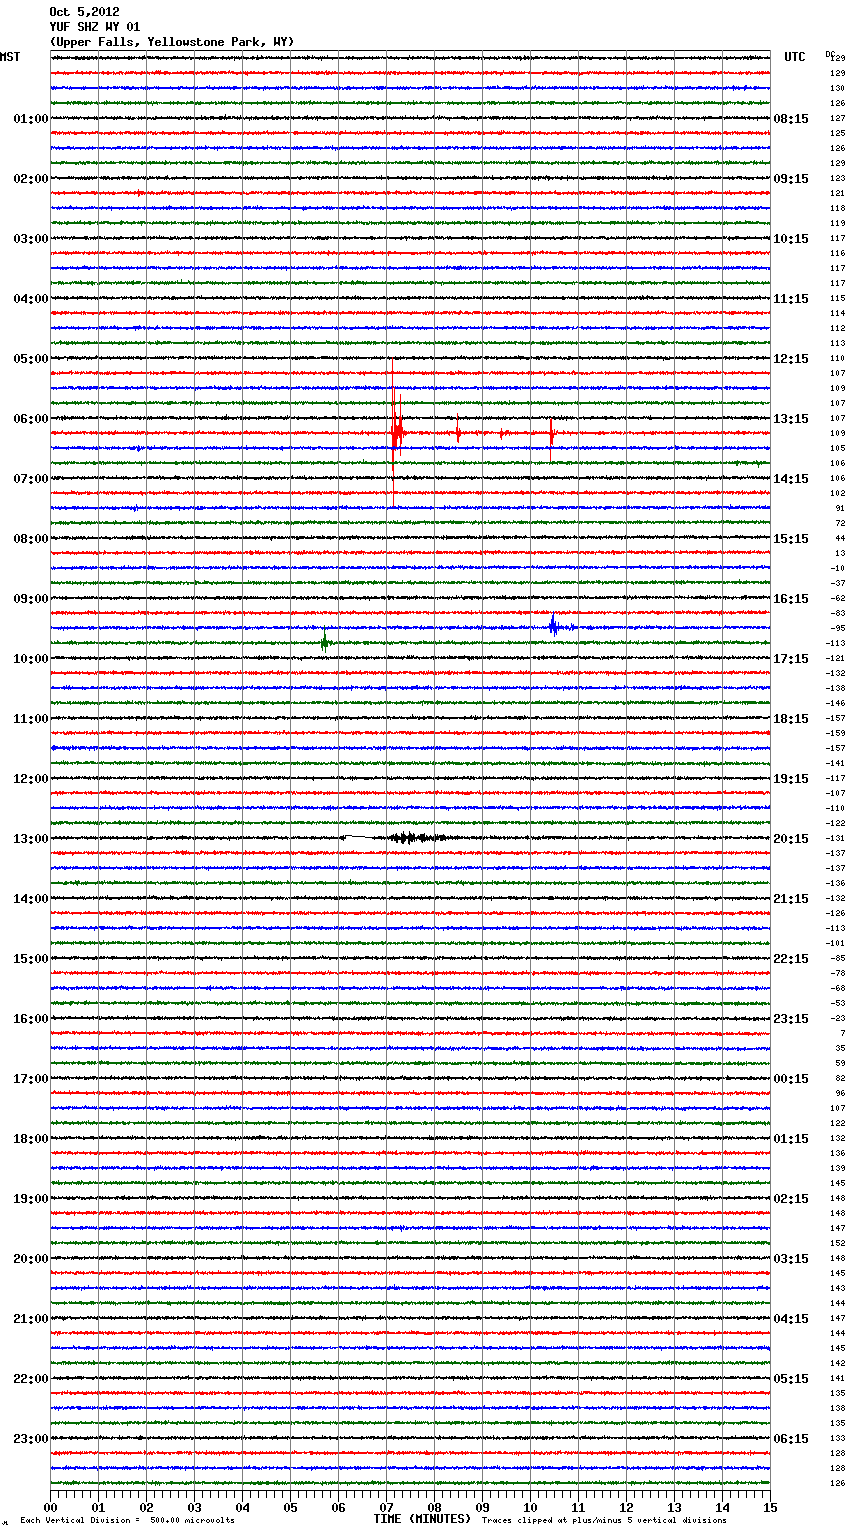
Task: Click the '10' minute tick label
Action: [x=530, y=1507]
